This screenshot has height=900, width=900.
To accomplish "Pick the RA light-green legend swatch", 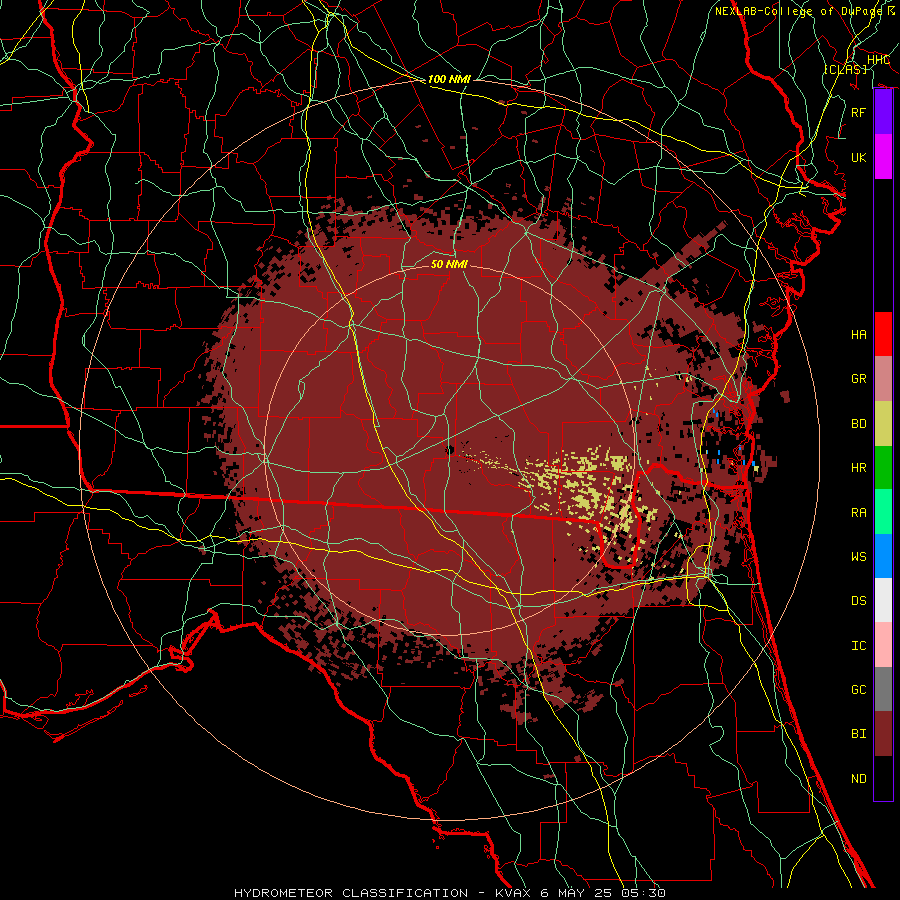I will (883, 512).
